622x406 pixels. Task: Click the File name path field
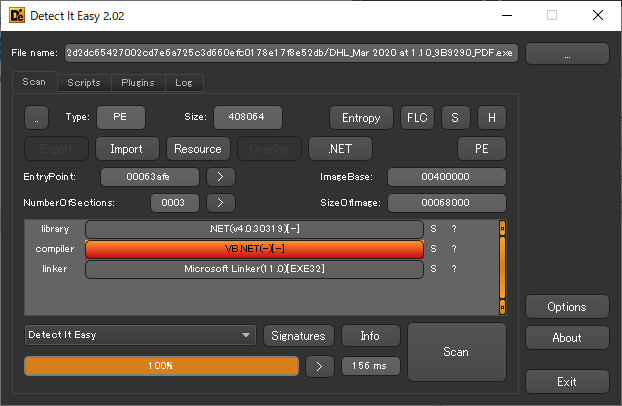291,53
